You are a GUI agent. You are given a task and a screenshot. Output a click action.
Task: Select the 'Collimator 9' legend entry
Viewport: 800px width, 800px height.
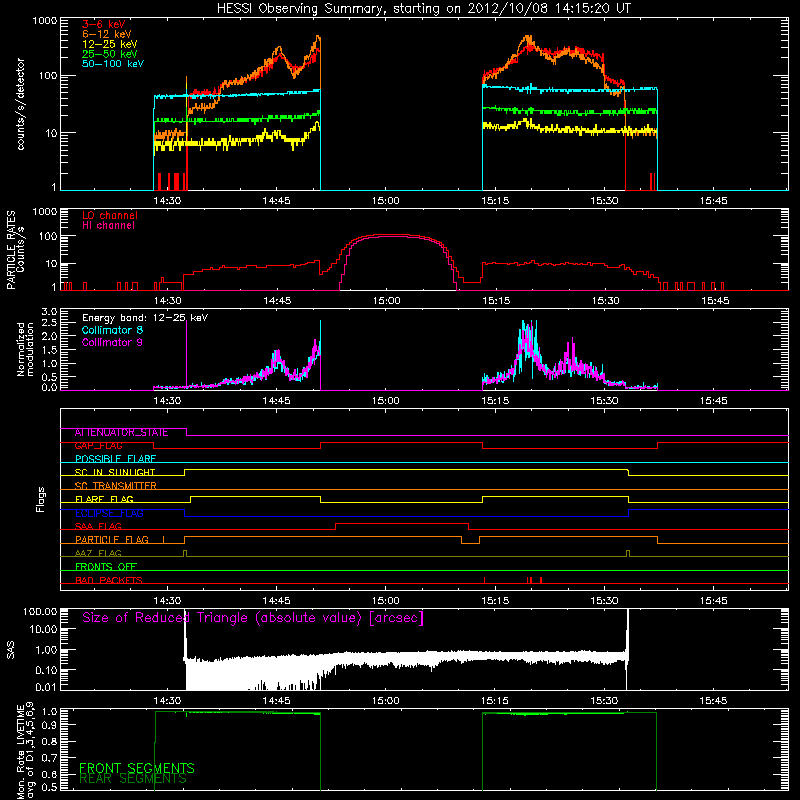coord(112,342)
